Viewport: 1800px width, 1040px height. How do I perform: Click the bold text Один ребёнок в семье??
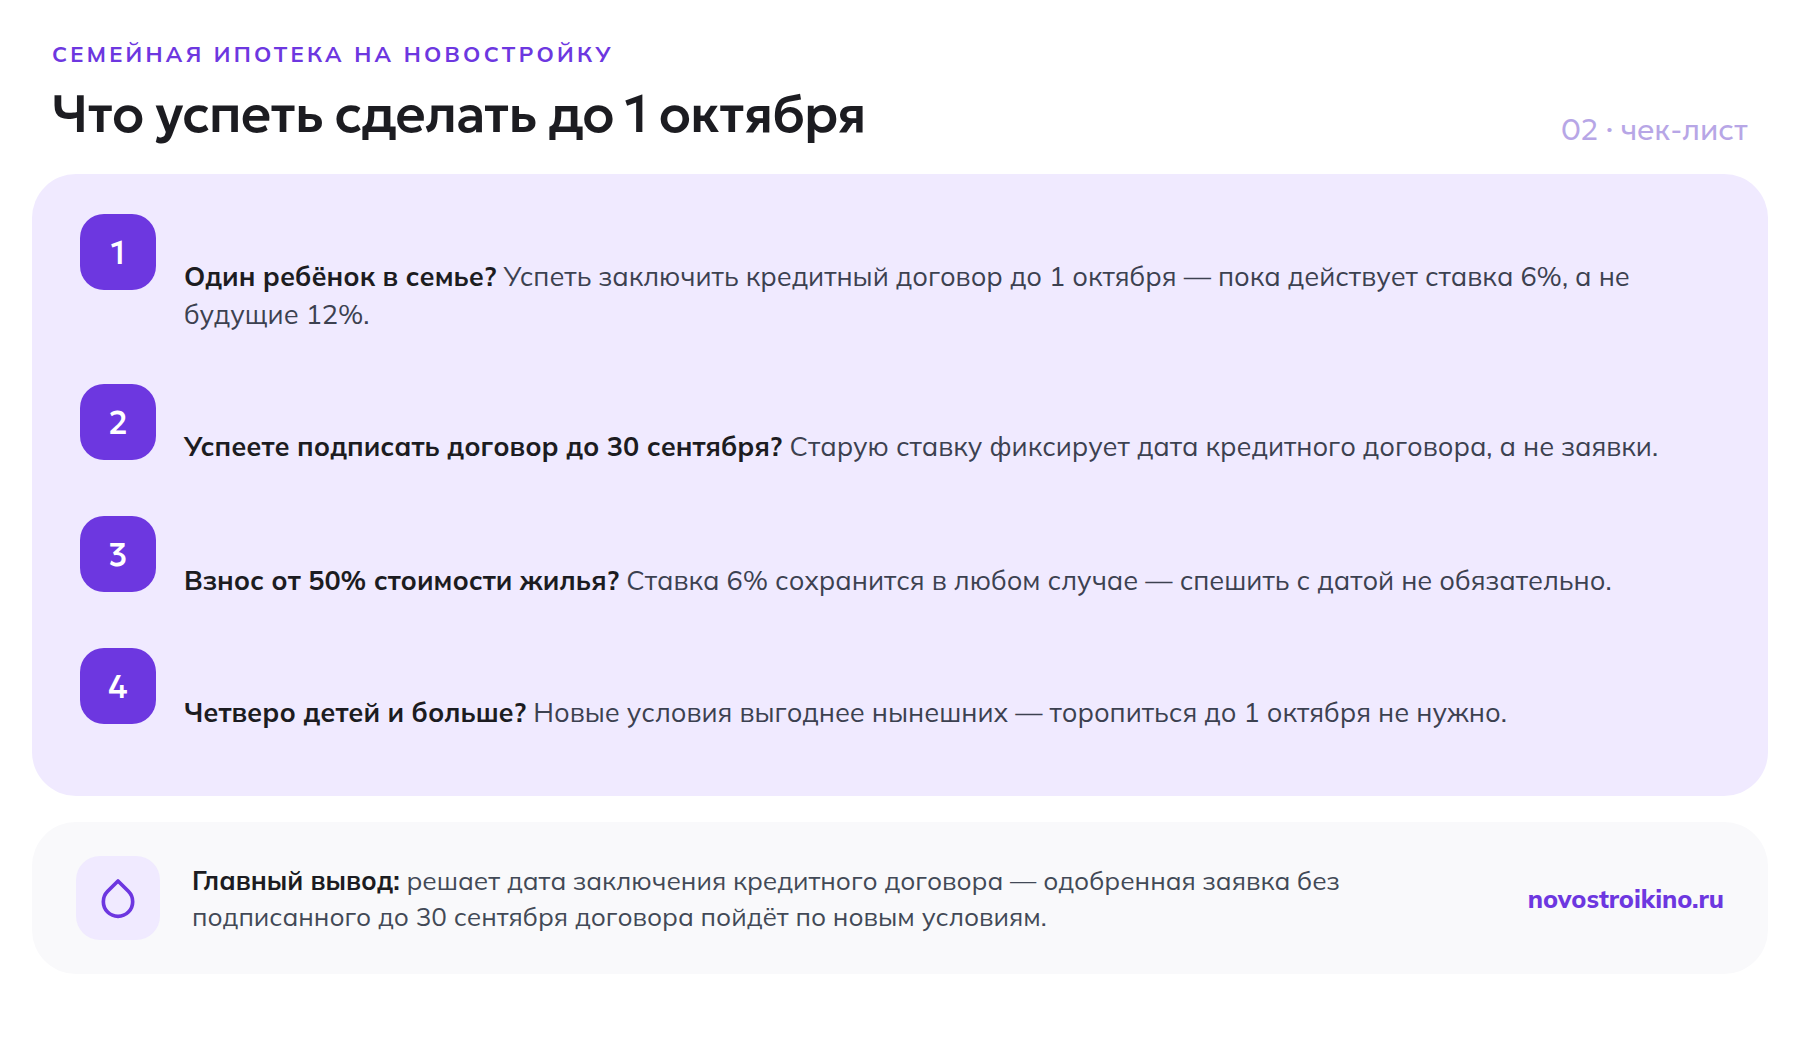click(340, 277)
